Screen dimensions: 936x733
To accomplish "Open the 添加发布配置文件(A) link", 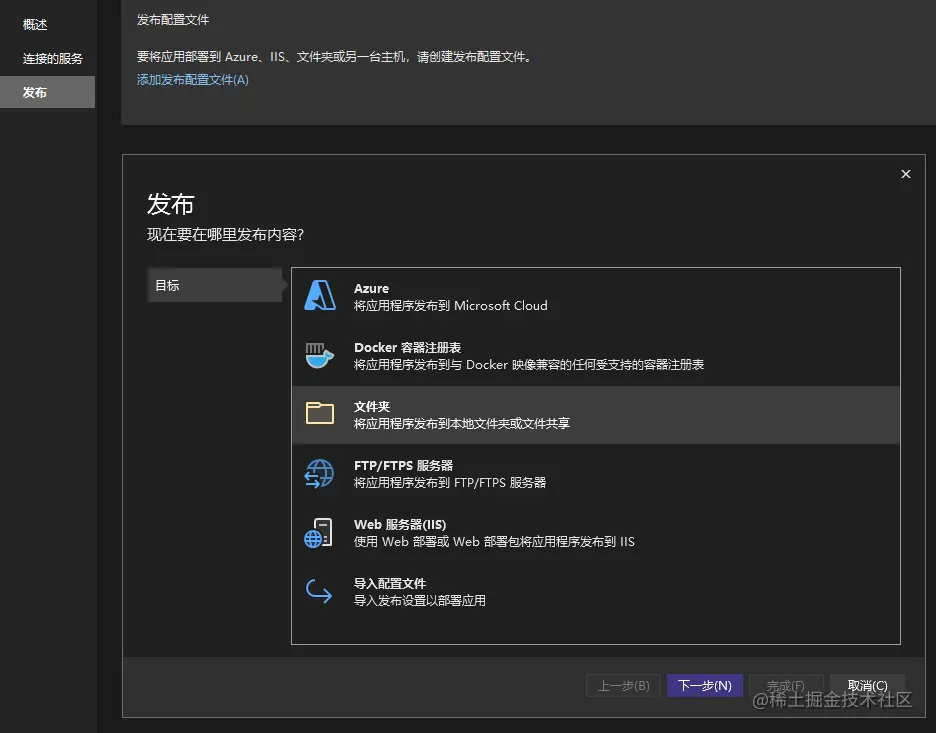I will click(x=192, y=77).
